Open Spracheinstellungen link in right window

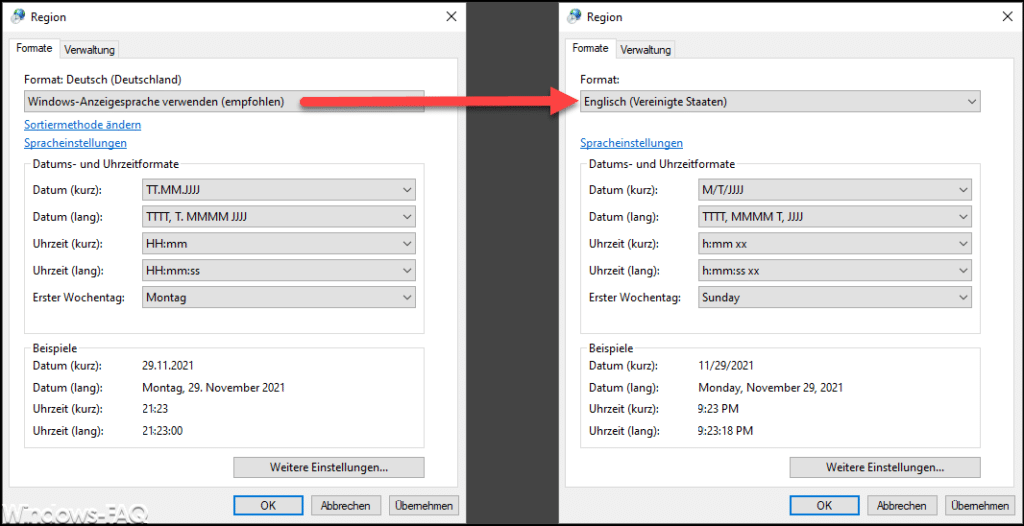tap(632, 143)
